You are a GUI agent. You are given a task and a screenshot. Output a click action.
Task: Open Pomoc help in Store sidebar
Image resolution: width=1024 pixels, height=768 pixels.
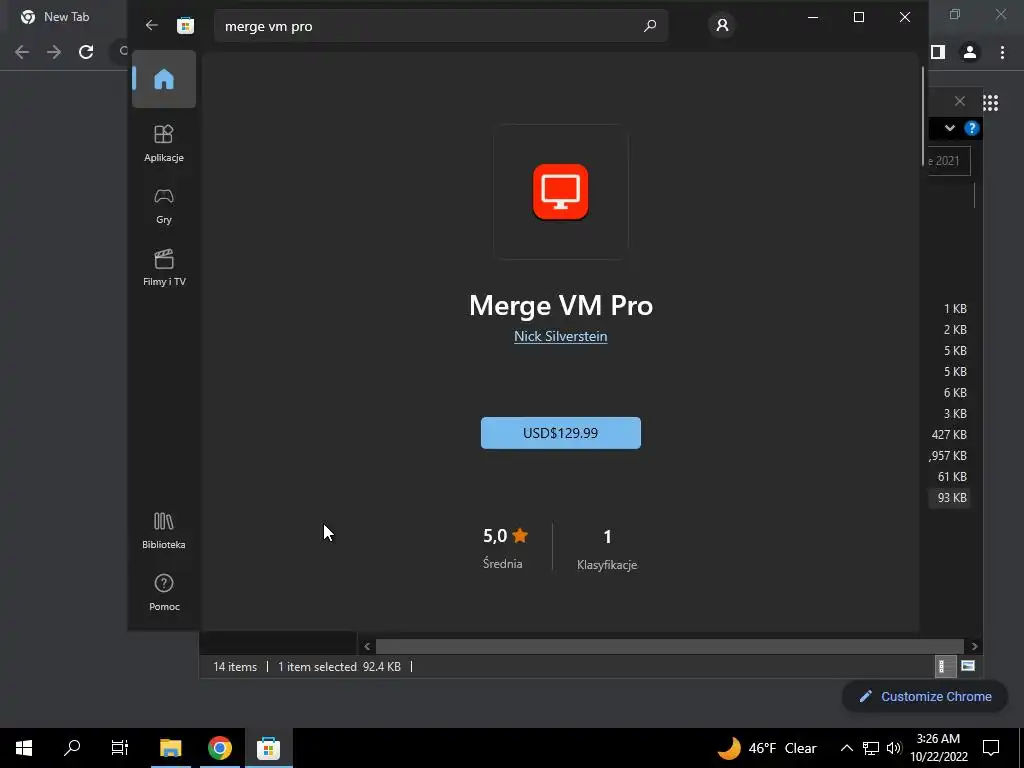pyautogui.click(x=164, y=592)
